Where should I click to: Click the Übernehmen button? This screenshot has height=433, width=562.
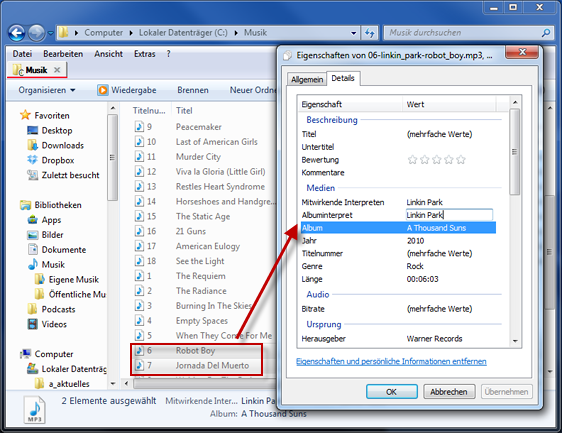[x=506, y=392]
